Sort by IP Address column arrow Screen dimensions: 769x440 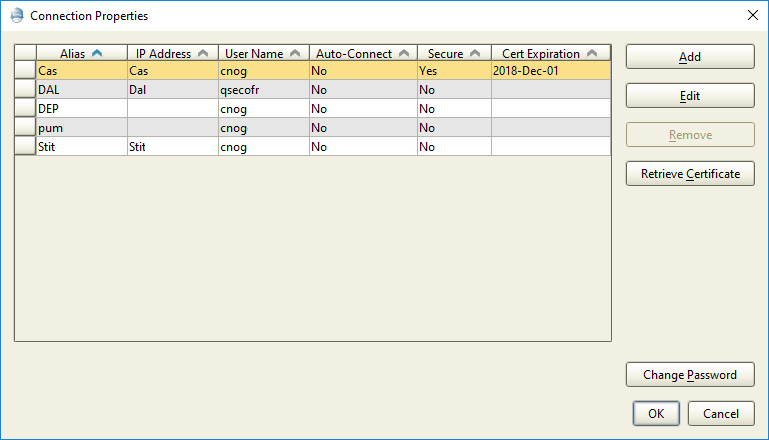click(203, 54)
